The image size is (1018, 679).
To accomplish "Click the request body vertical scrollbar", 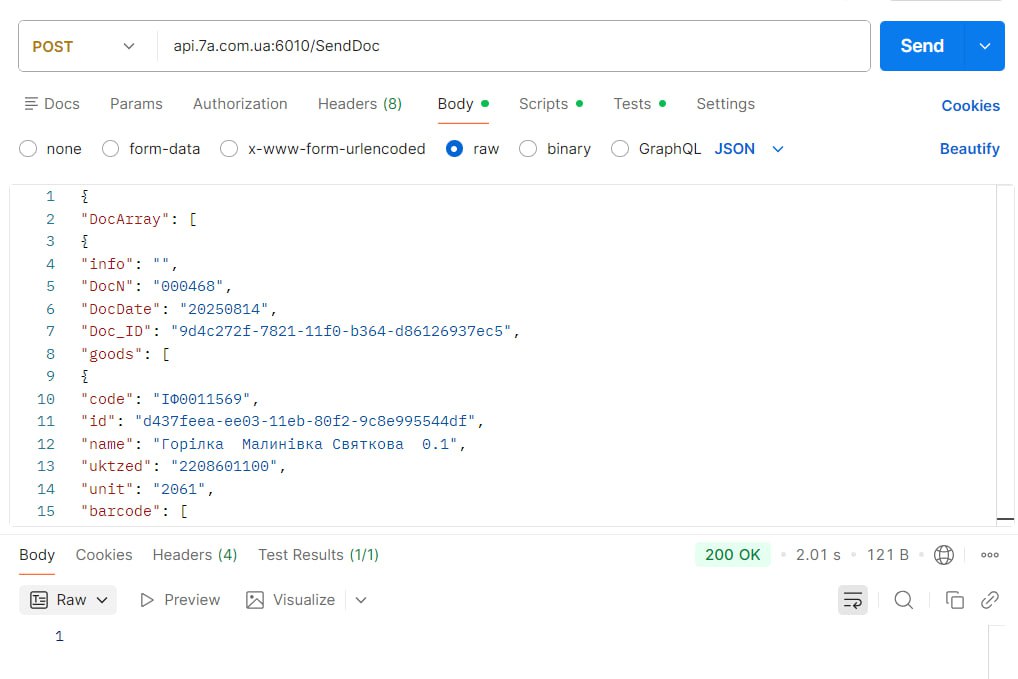I will click(1006, 350).
